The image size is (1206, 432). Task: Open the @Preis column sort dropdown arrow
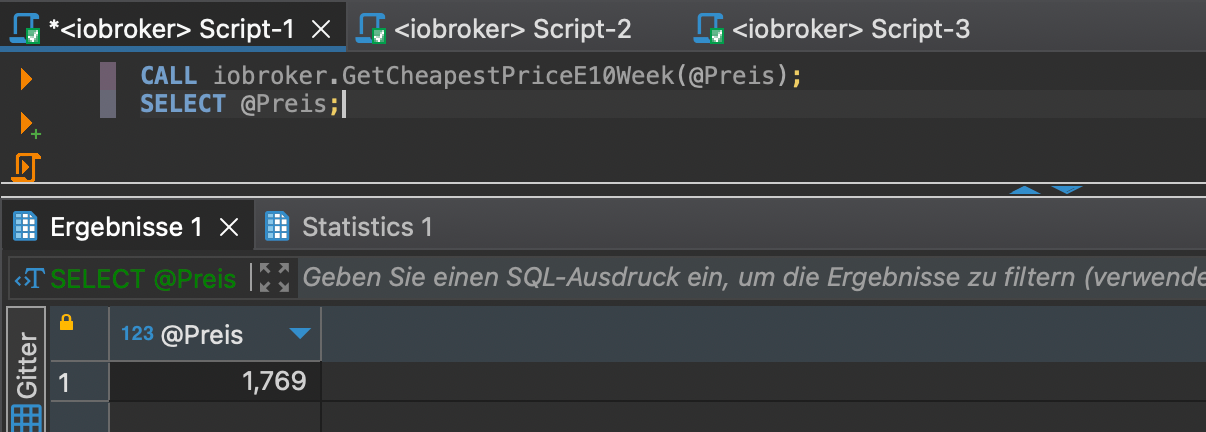pyautogui.click(x=299, y=334)
